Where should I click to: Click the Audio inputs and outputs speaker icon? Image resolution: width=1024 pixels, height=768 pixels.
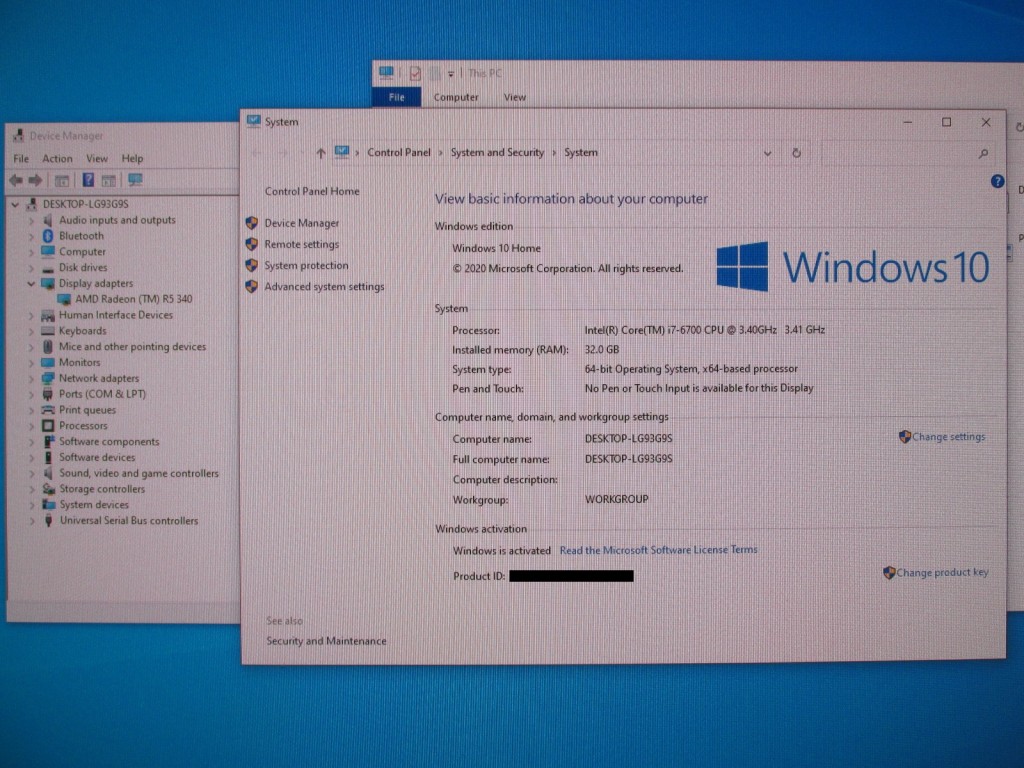(x=47, y=220)
